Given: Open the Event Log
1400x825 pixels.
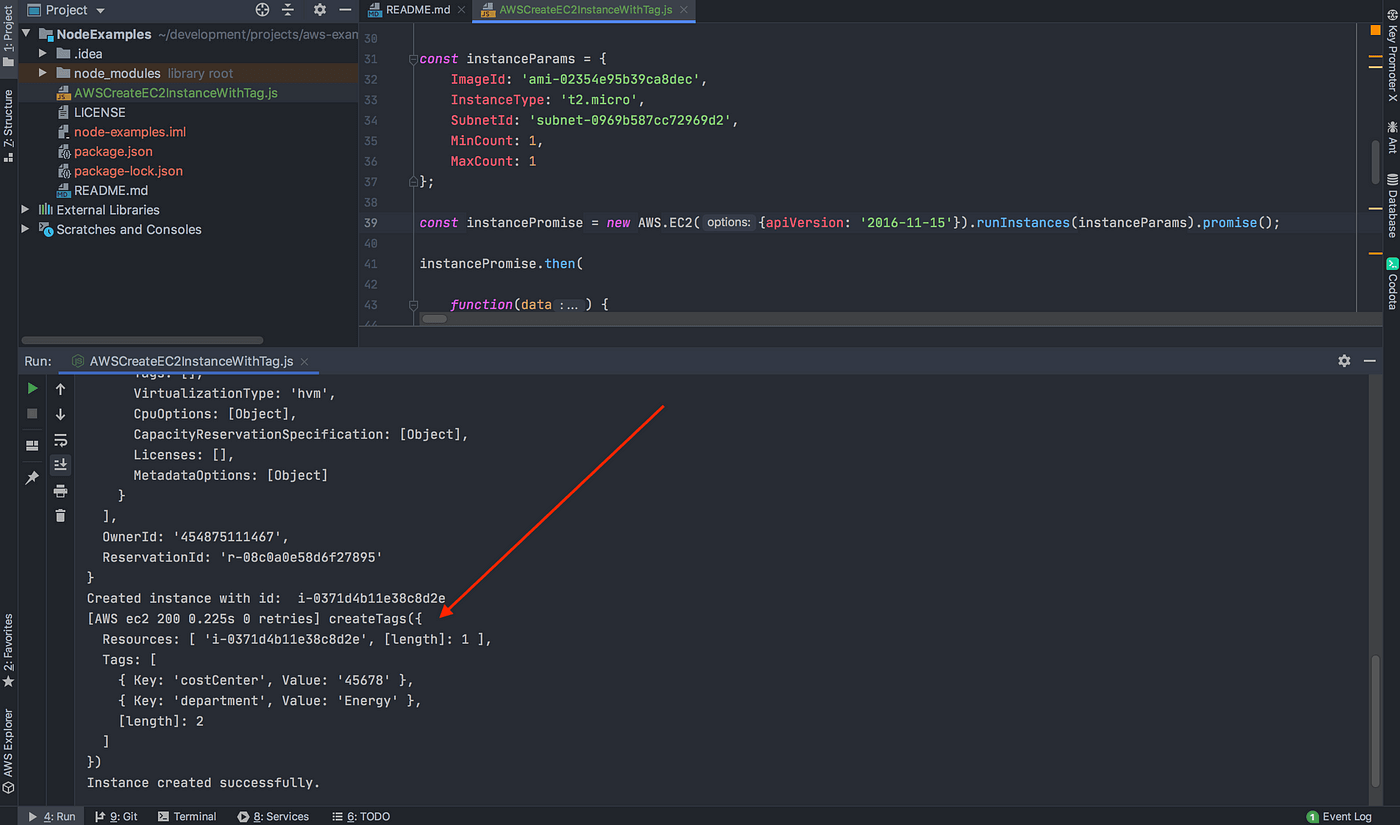Looking at the screenshot, I should pyautogui.click(x=1339, y=816).
